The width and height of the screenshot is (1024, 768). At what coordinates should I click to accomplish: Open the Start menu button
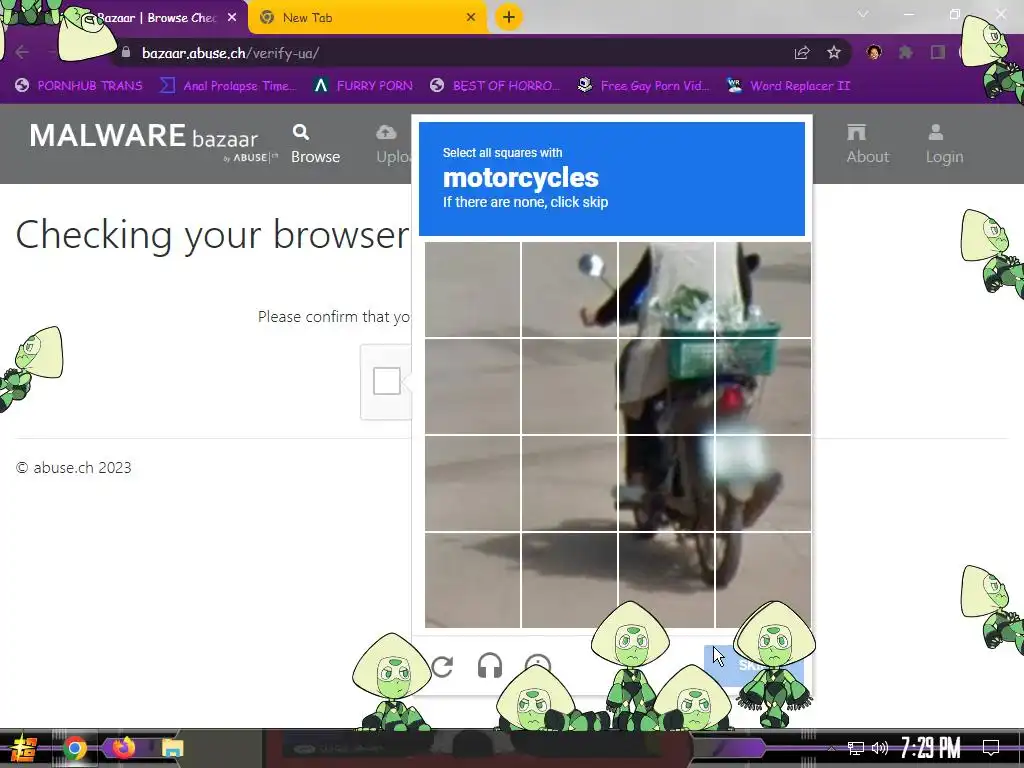[24, 748]
